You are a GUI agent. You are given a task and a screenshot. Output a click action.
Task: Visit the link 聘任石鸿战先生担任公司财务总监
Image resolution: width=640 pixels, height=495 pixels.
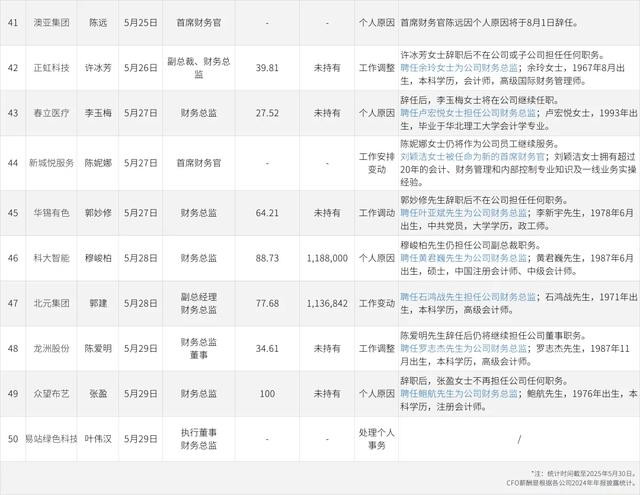click(x=468, y=297)
